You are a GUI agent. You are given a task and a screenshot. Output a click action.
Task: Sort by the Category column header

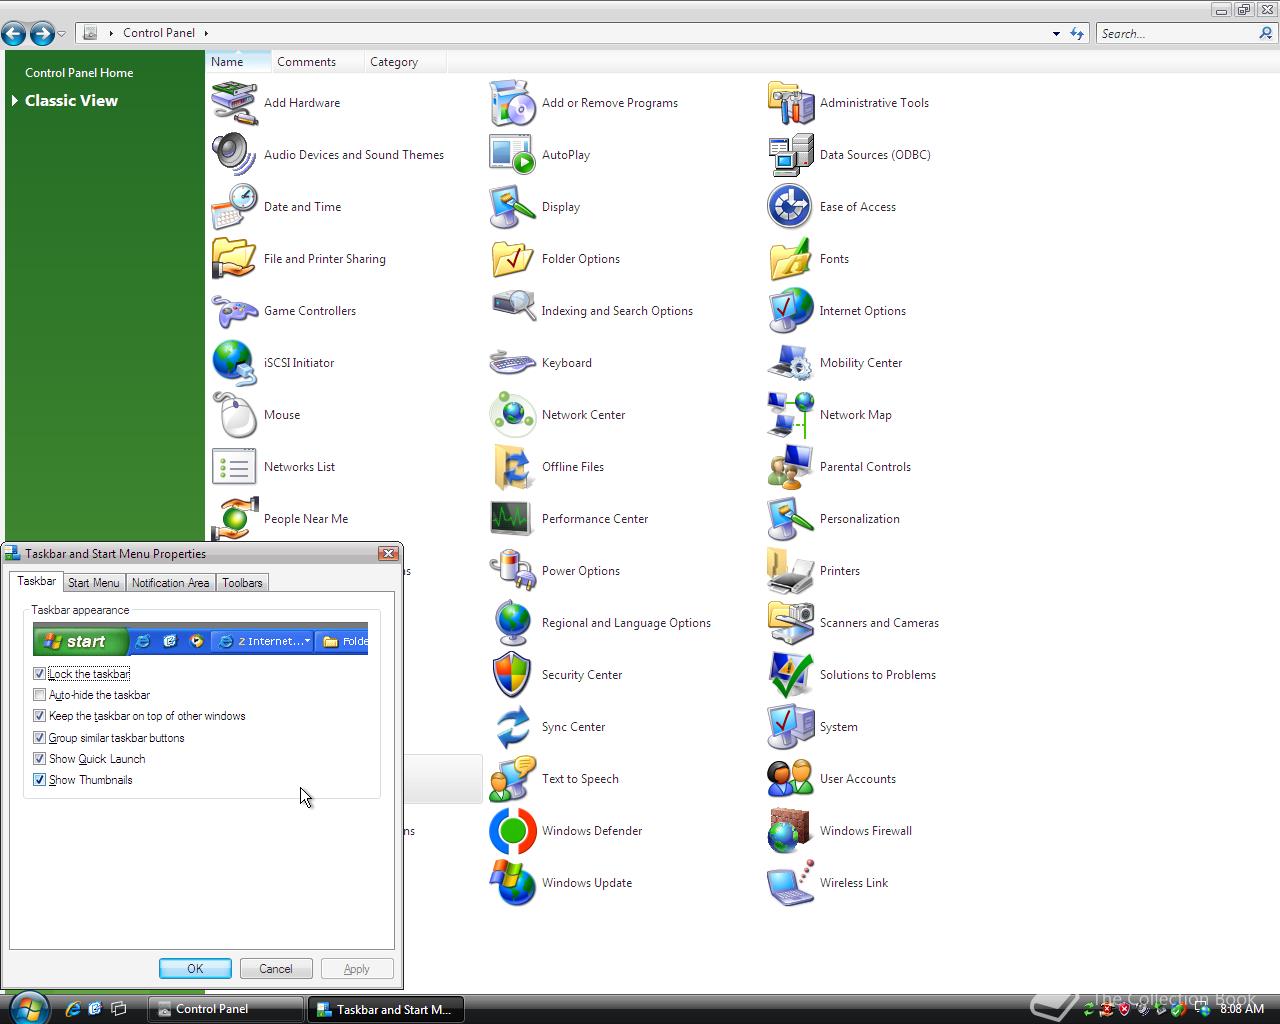point(404,62)
